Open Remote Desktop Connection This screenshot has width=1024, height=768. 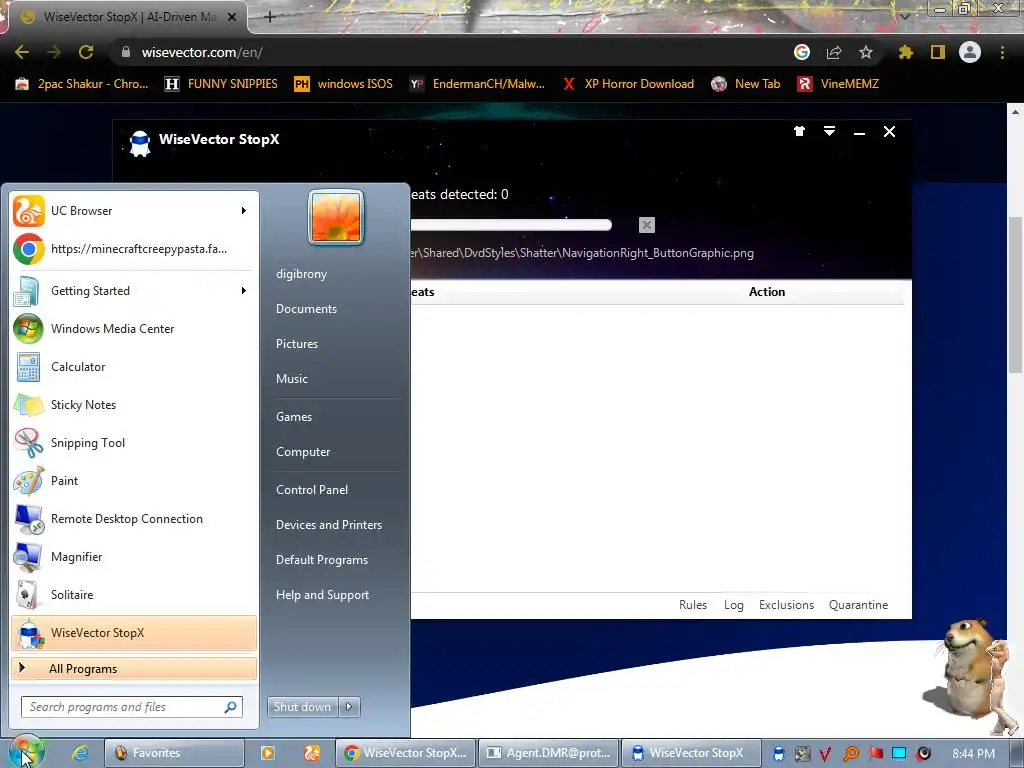tap(134, 519)
